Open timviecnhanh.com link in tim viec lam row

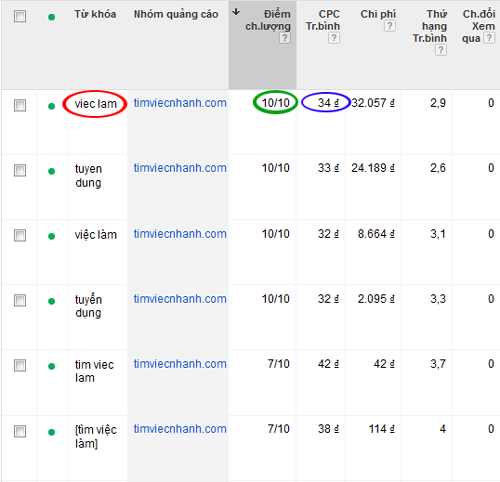(180, 364)
